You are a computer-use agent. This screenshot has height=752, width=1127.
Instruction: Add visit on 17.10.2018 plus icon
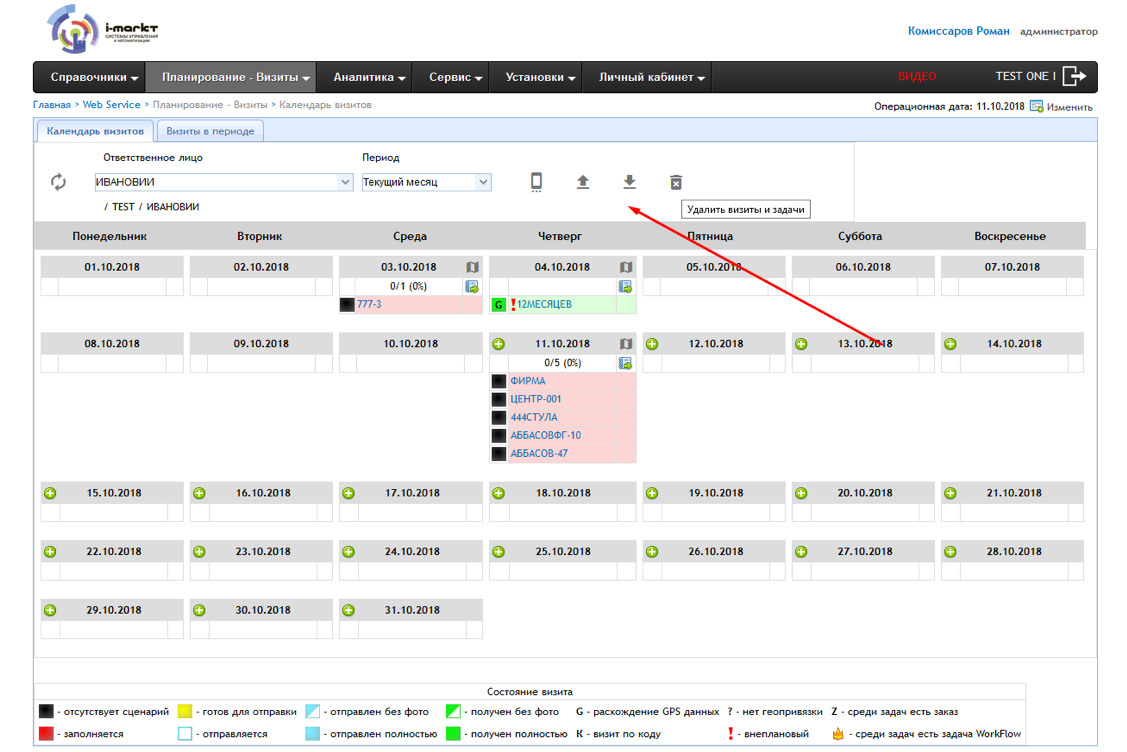349,493
